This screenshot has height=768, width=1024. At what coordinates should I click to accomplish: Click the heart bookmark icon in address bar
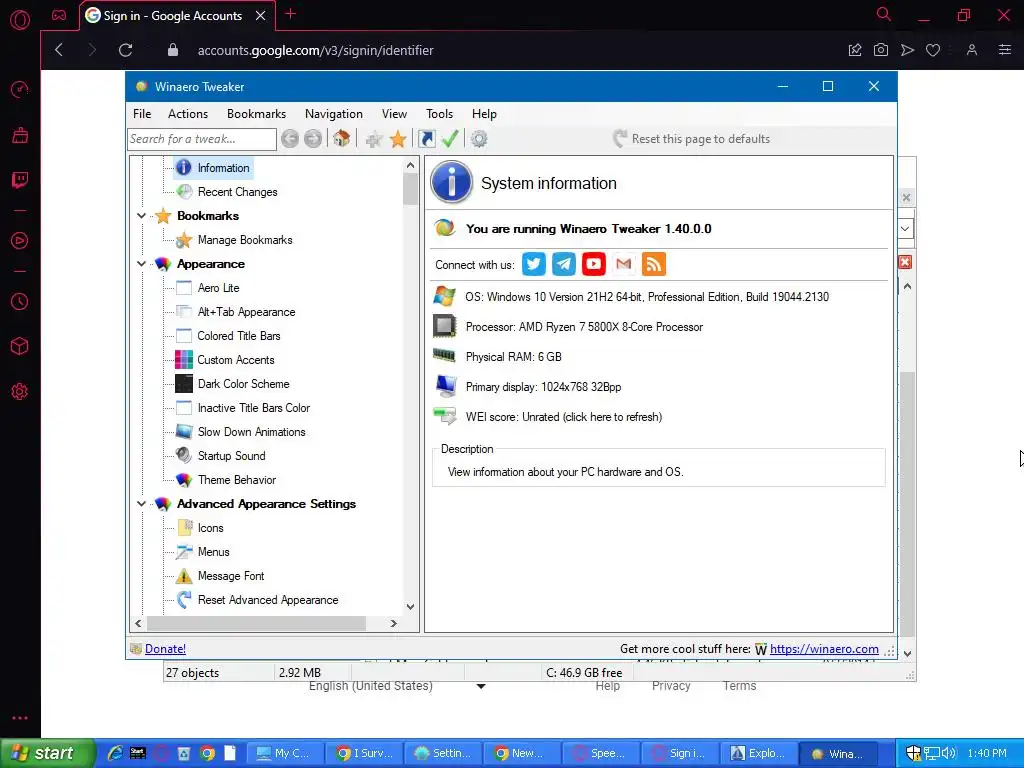(933, 50)
